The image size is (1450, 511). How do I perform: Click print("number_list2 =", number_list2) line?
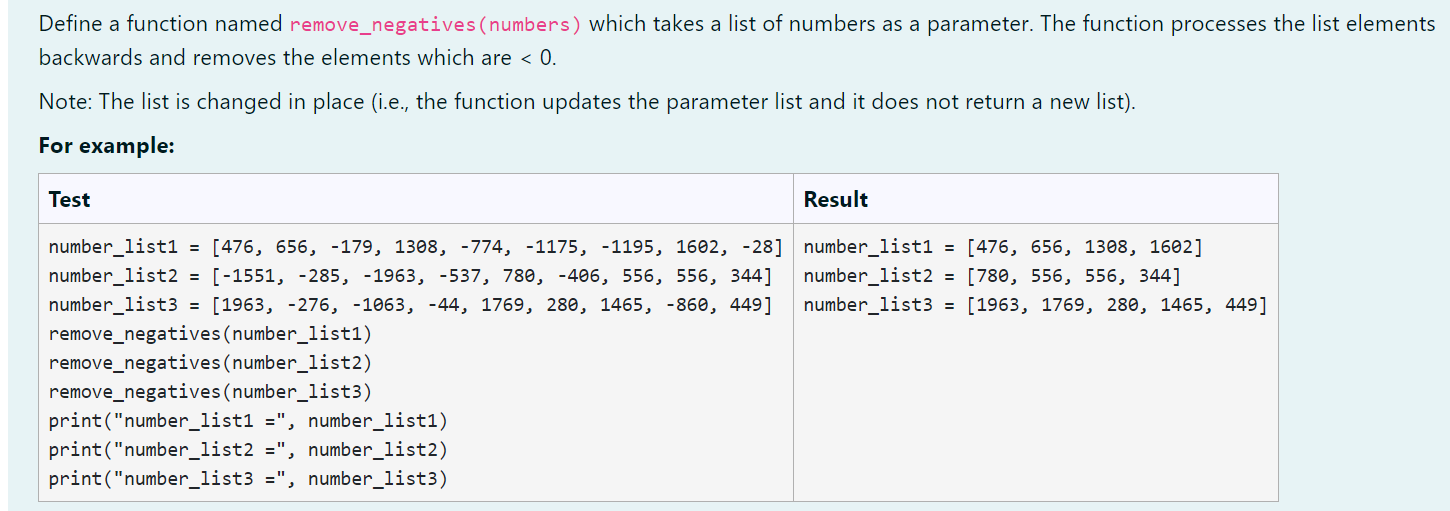(248, 450)
